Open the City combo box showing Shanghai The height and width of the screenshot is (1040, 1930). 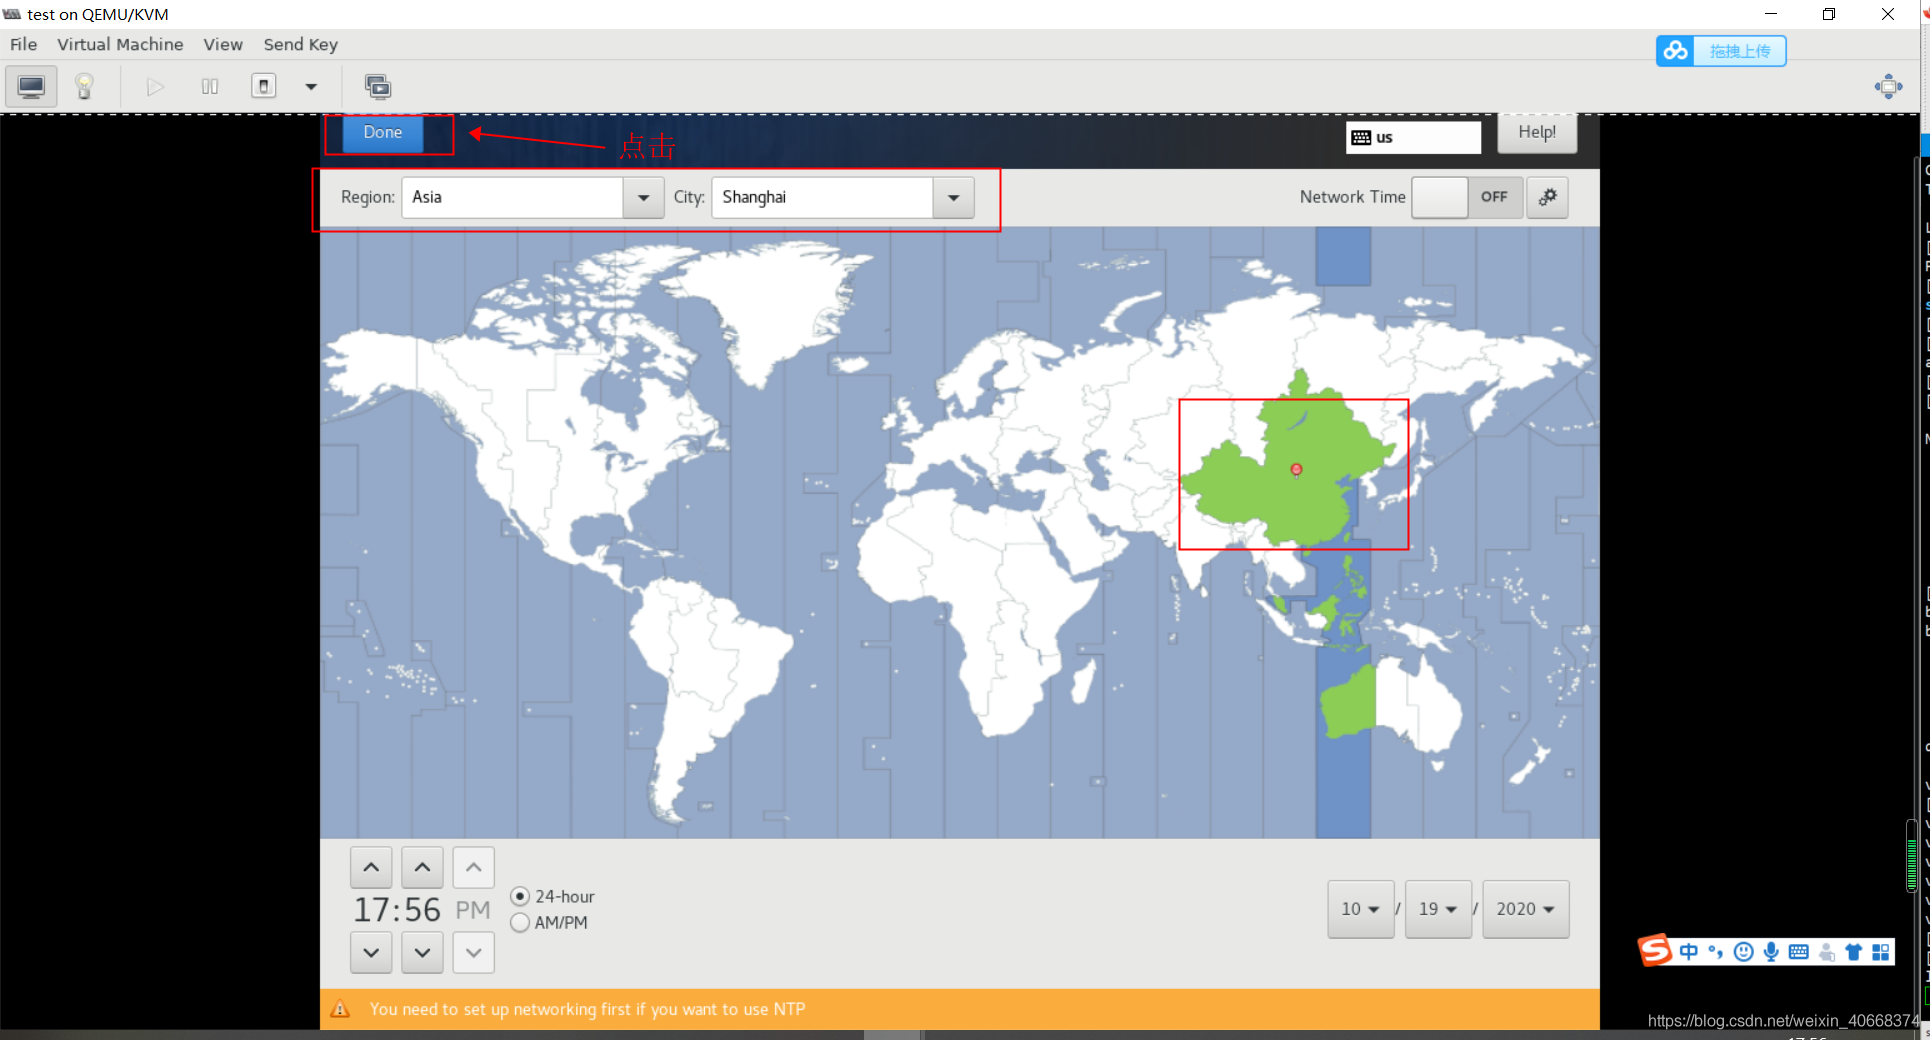click(843, 198)
